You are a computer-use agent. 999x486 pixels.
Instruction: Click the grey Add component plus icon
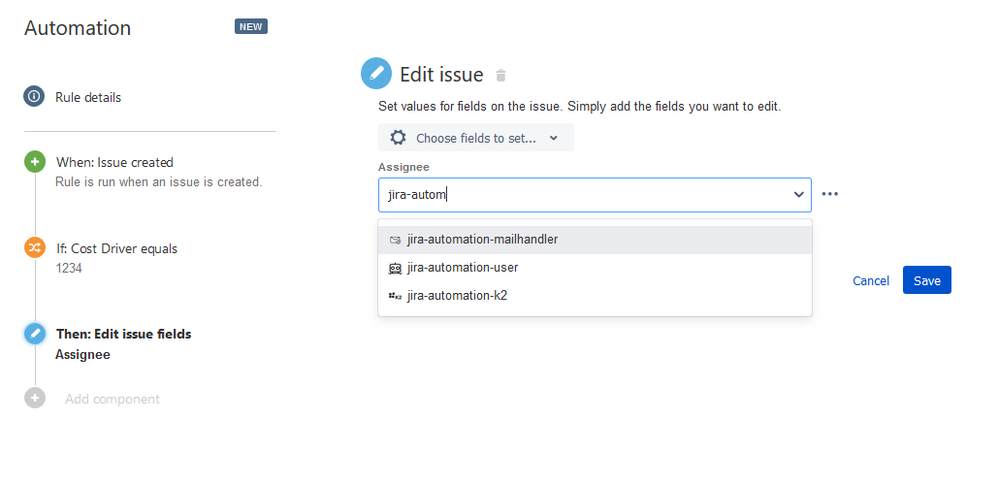pos(34,398)
